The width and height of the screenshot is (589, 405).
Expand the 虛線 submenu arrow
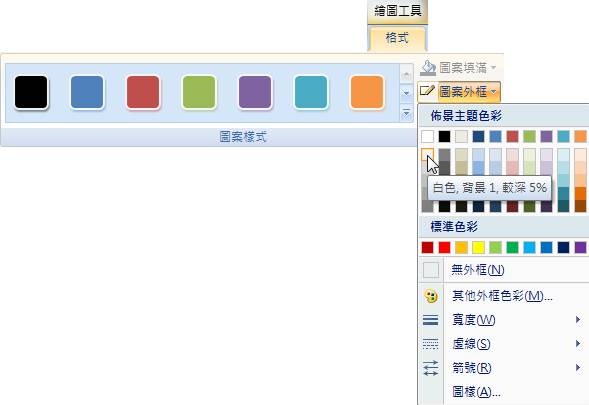pyautogui.click(x=578, y=343)
